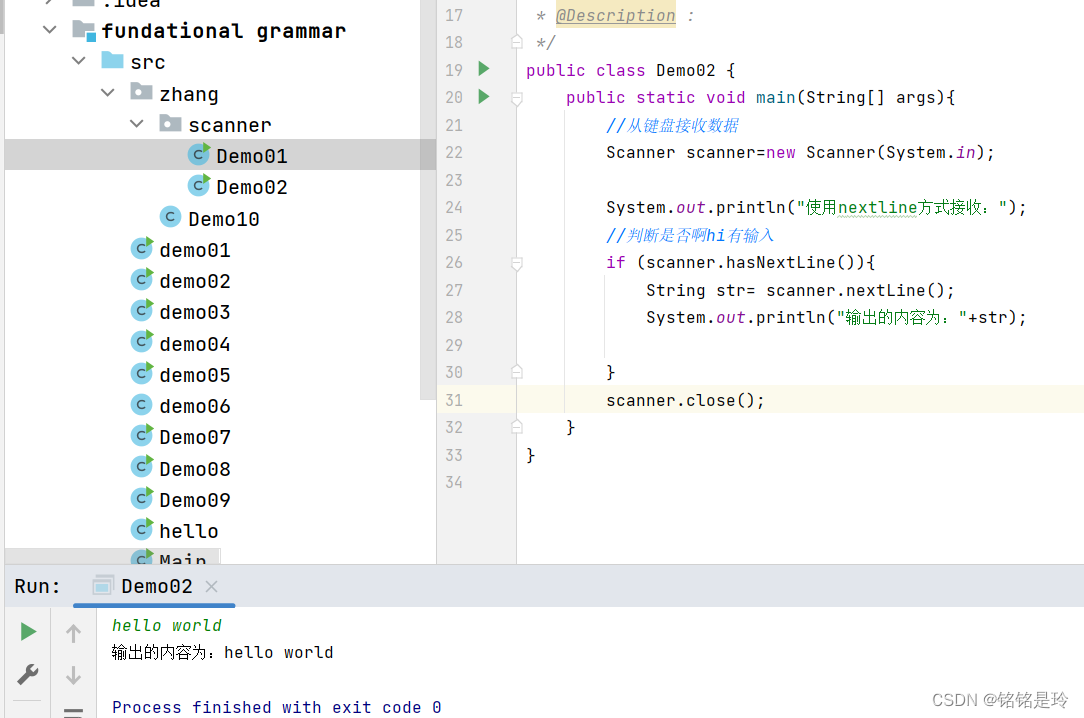Viewport: 1084px width, 718px height.
Task: Open demo06 class file
Action: [195, 406]
